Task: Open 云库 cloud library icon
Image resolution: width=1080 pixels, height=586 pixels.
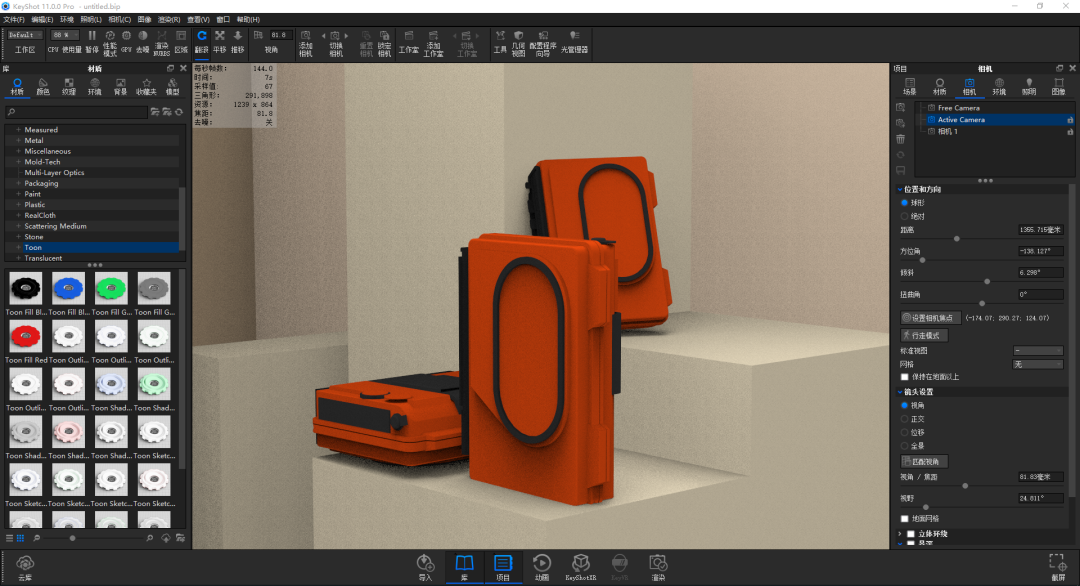Action: pos(25,566)
